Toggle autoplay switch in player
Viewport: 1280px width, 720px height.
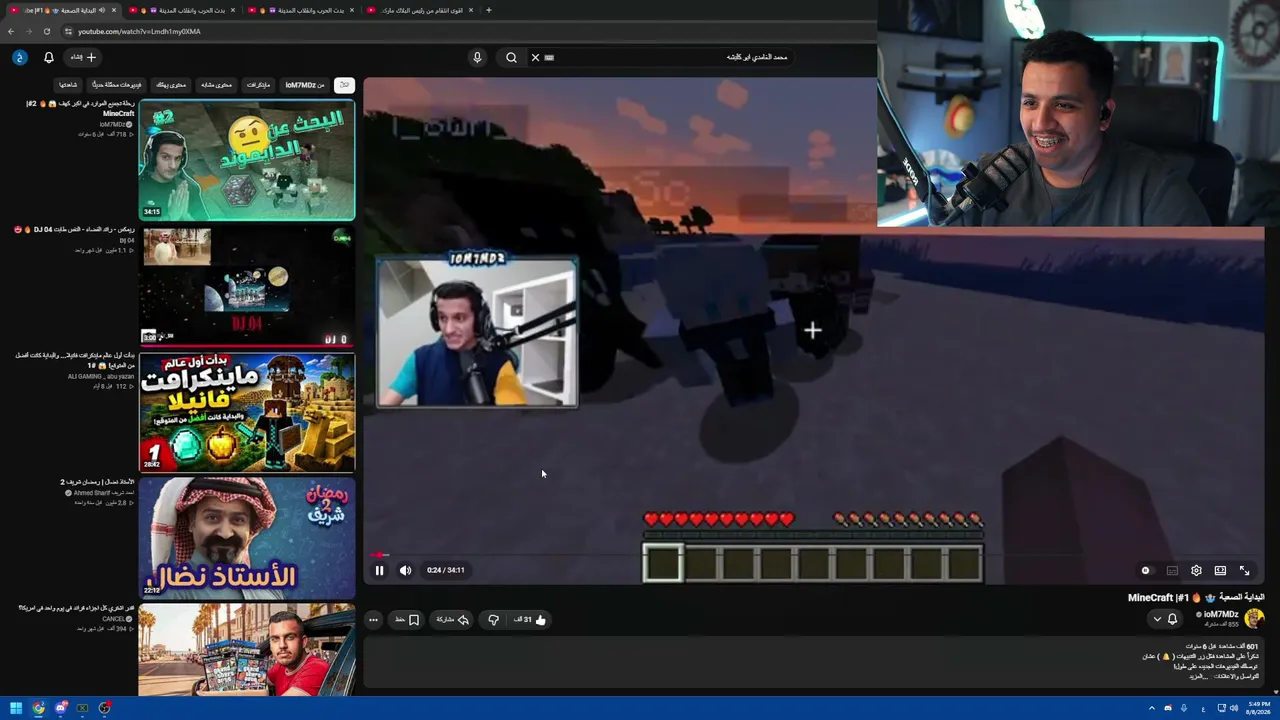coord(1146,570)
